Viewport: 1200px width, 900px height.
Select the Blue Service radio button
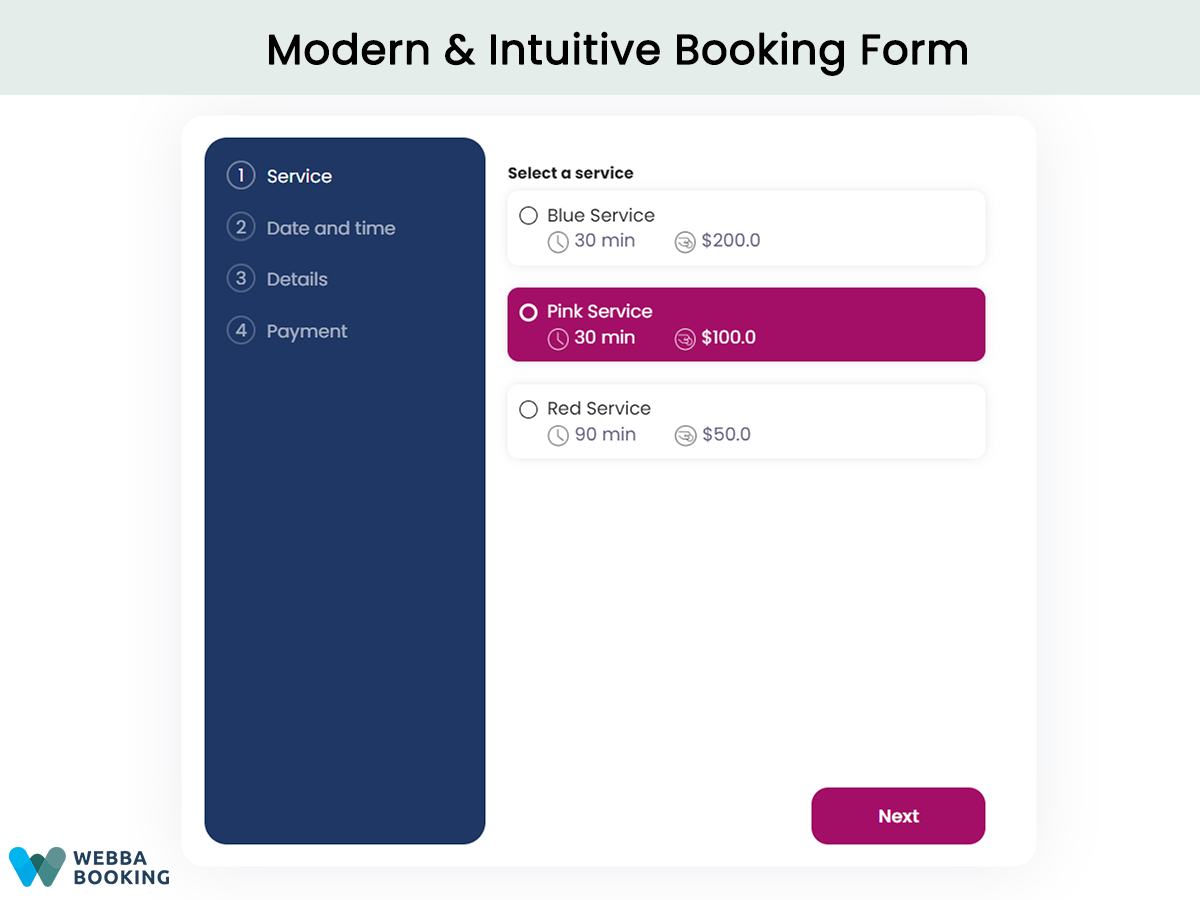coord(528,215)
